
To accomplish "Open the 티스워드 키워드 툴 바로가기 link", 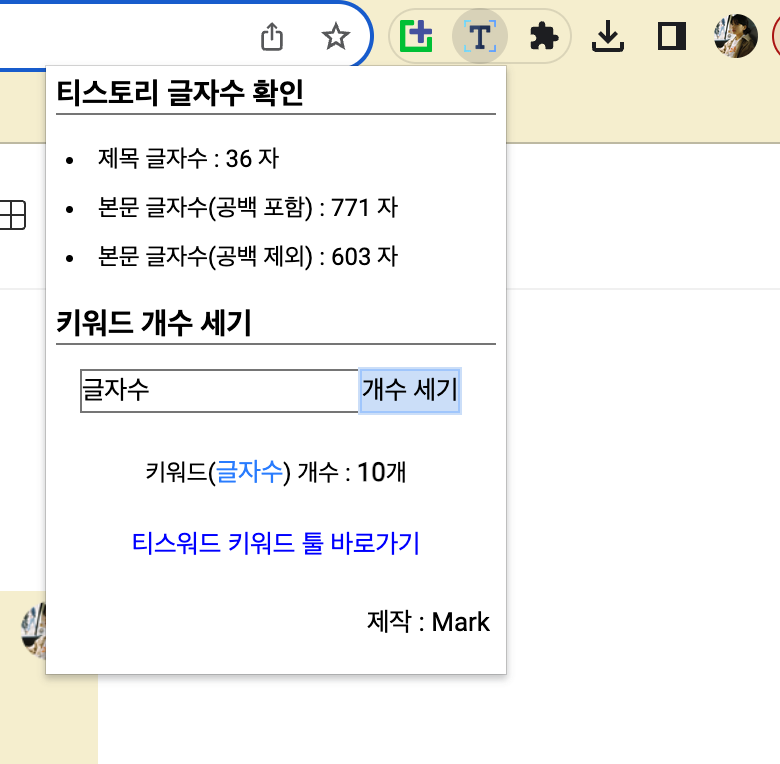I will [x=276, y=543].
